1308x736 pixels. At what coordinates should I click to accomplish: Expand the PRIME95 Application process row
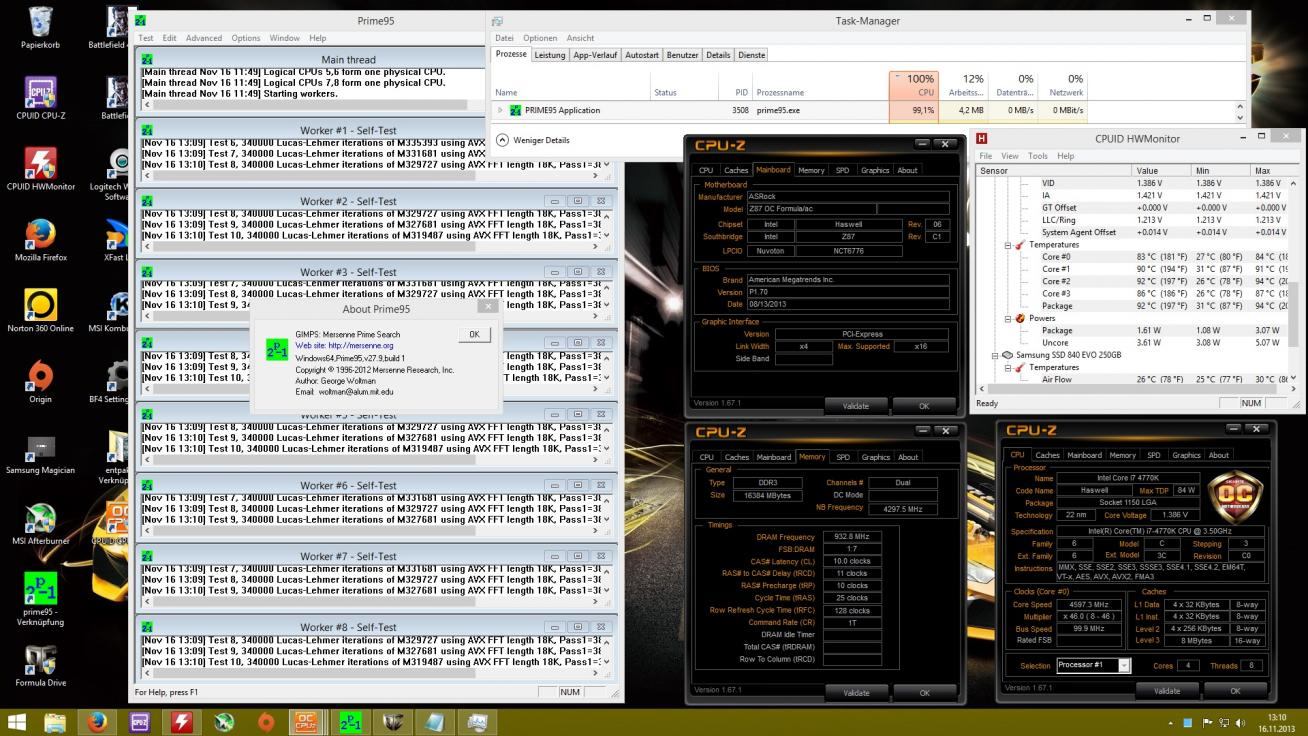point(500,111)
